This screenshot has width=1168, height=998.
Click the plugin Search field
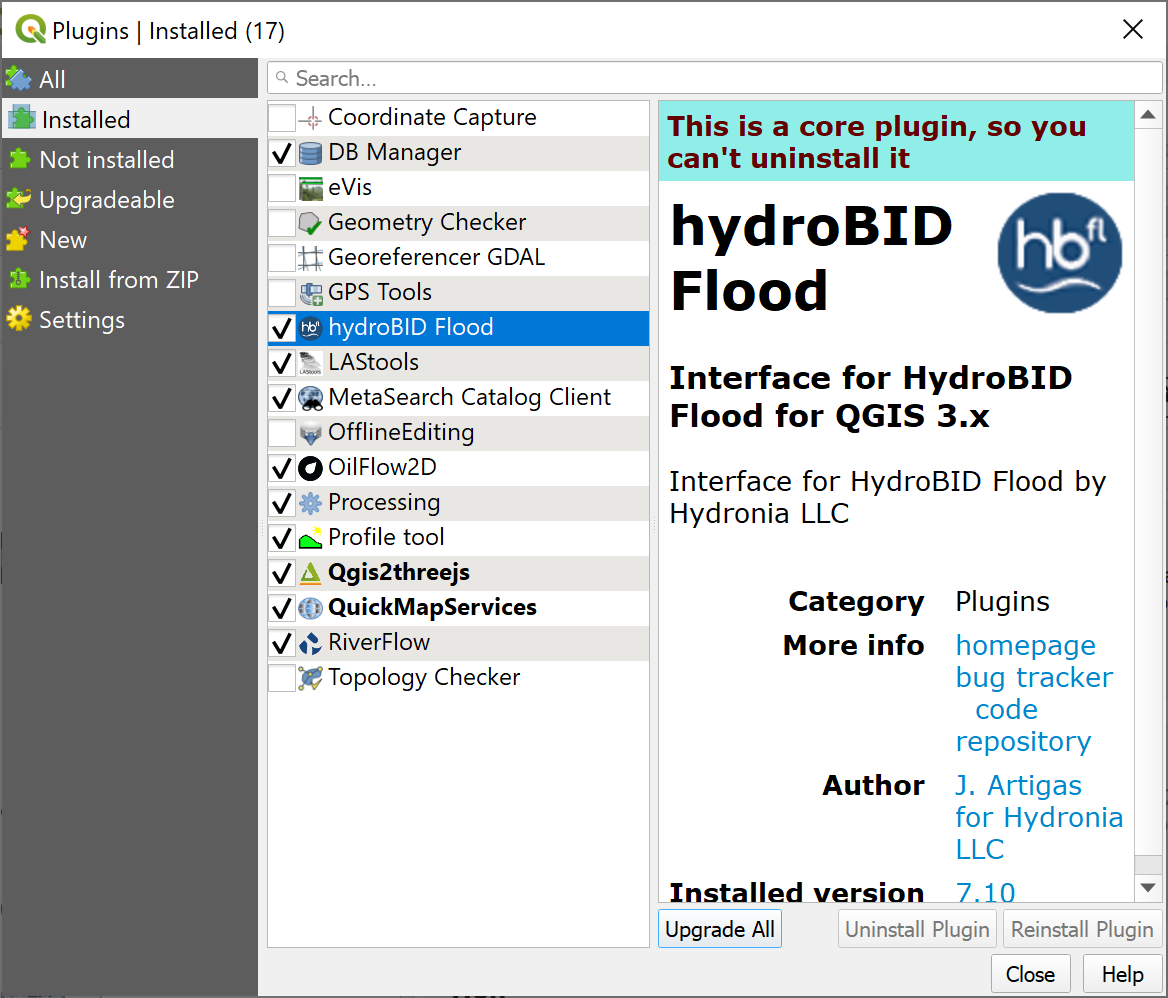(714, 78)
